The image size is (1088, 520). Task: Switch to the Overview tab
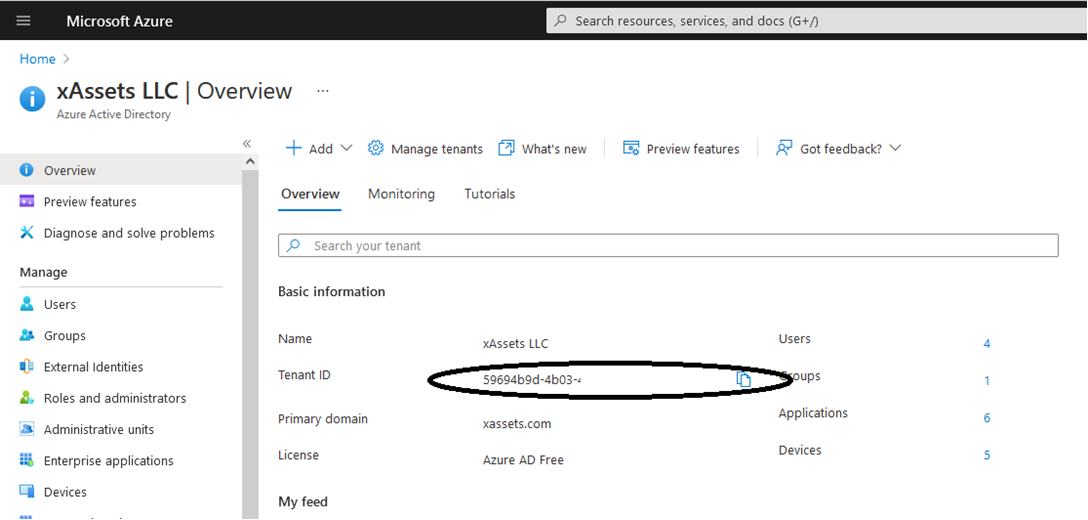click(310, 194)
